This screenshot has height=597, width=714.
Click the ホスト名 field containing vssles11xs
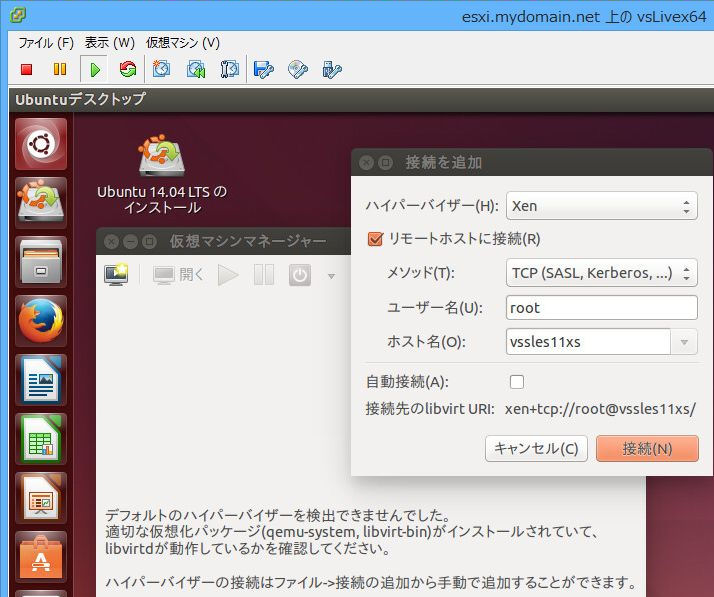pyautogui.click(x=588, y=342)
